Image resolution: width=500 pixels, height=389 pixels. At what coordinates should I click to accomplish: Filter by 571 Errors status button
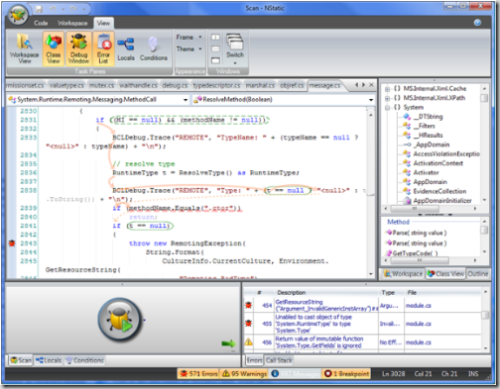pos(199,374)
